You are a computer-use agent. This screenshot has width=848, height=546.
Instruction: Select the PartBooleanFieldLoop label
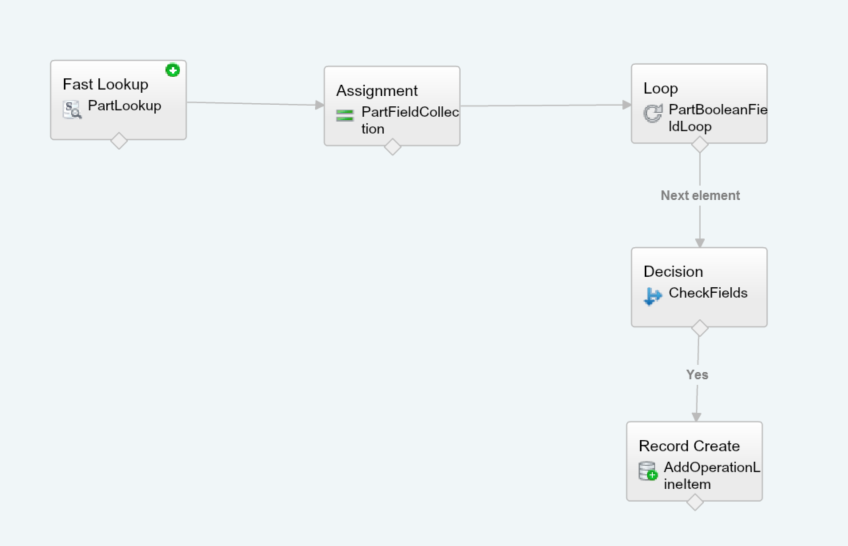click(x=717, y=118)
